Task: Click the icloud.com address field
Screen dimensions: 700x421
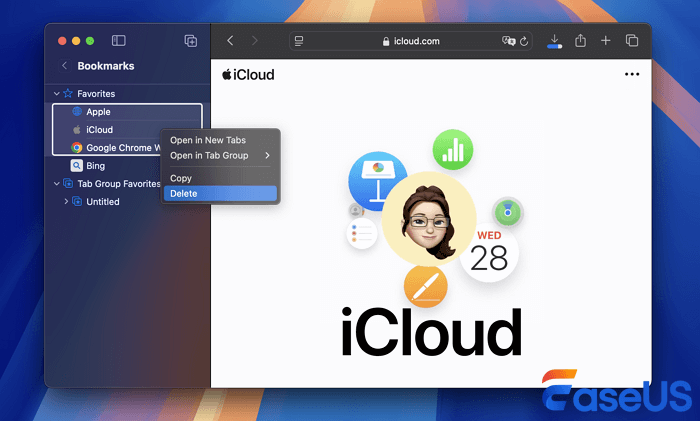Action: 410,41
